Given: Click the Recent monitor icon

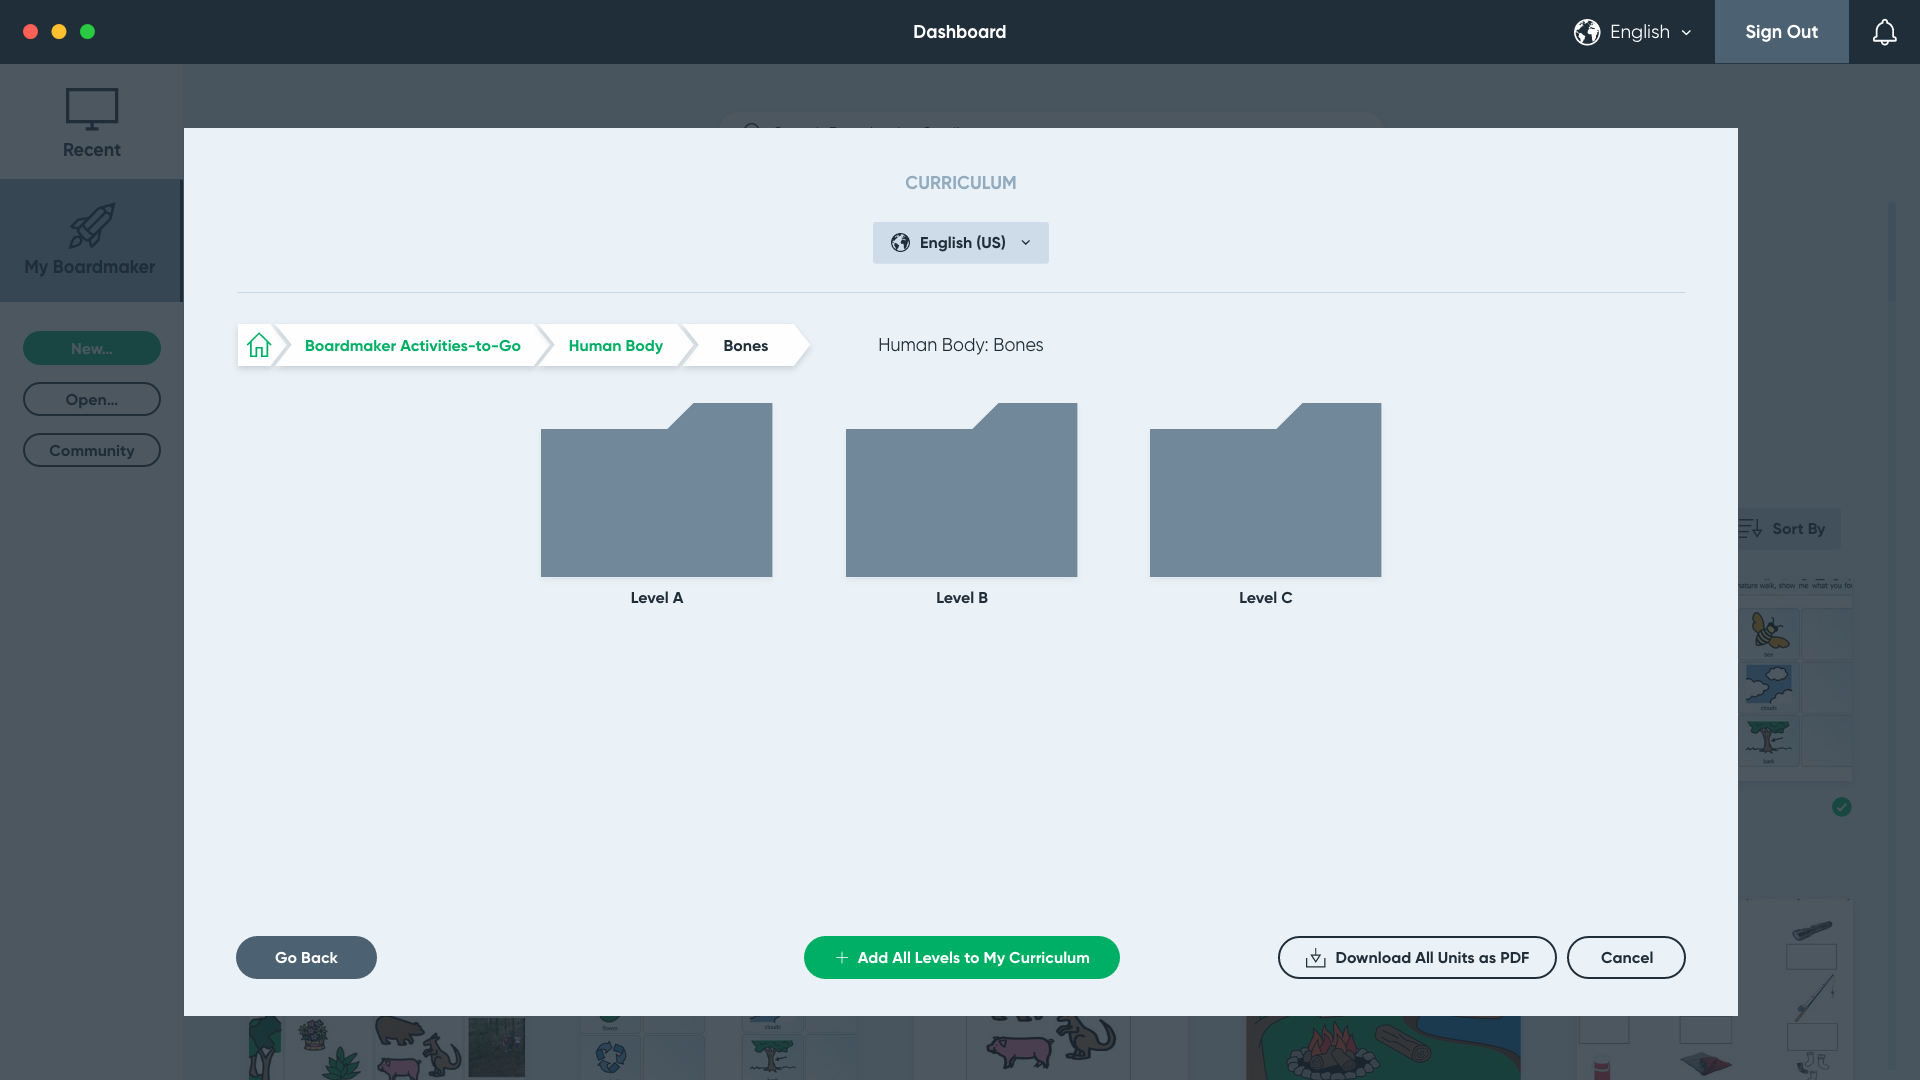Looking at the screenshot, I should (x=91, y=110).
